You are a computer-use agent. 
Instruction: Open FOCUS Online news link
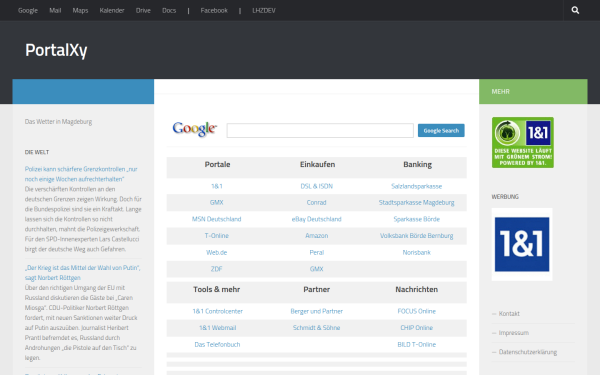tap(416, 311)
